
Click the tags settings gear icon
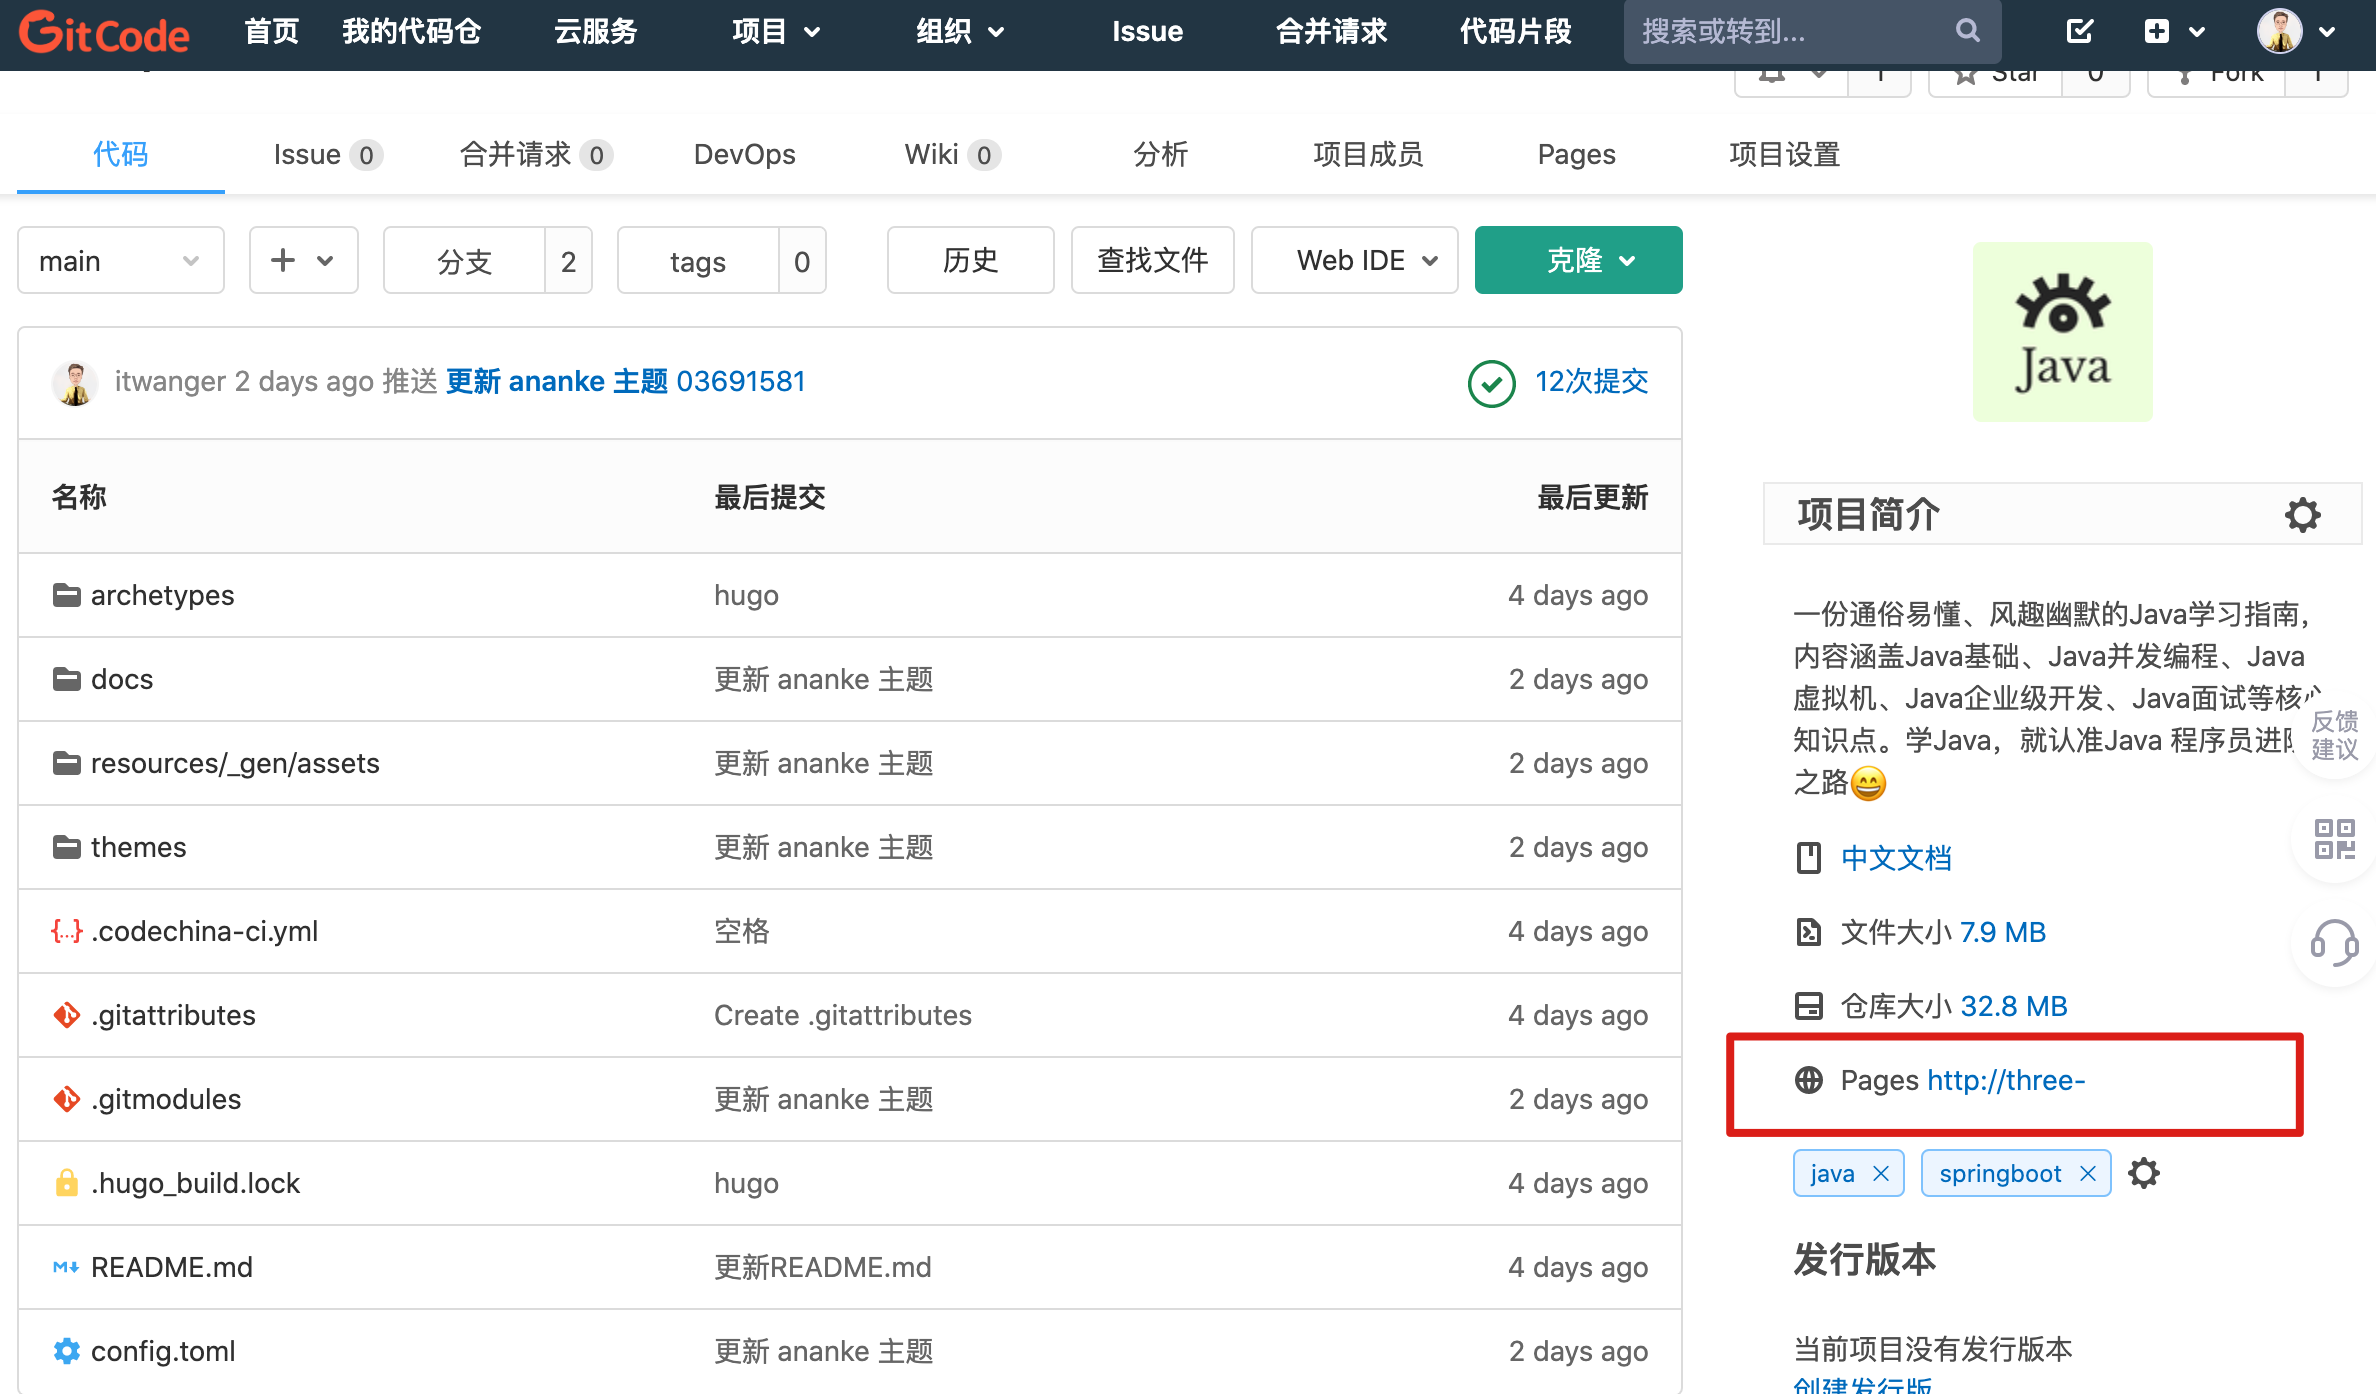click(x=2144, y=1173)
